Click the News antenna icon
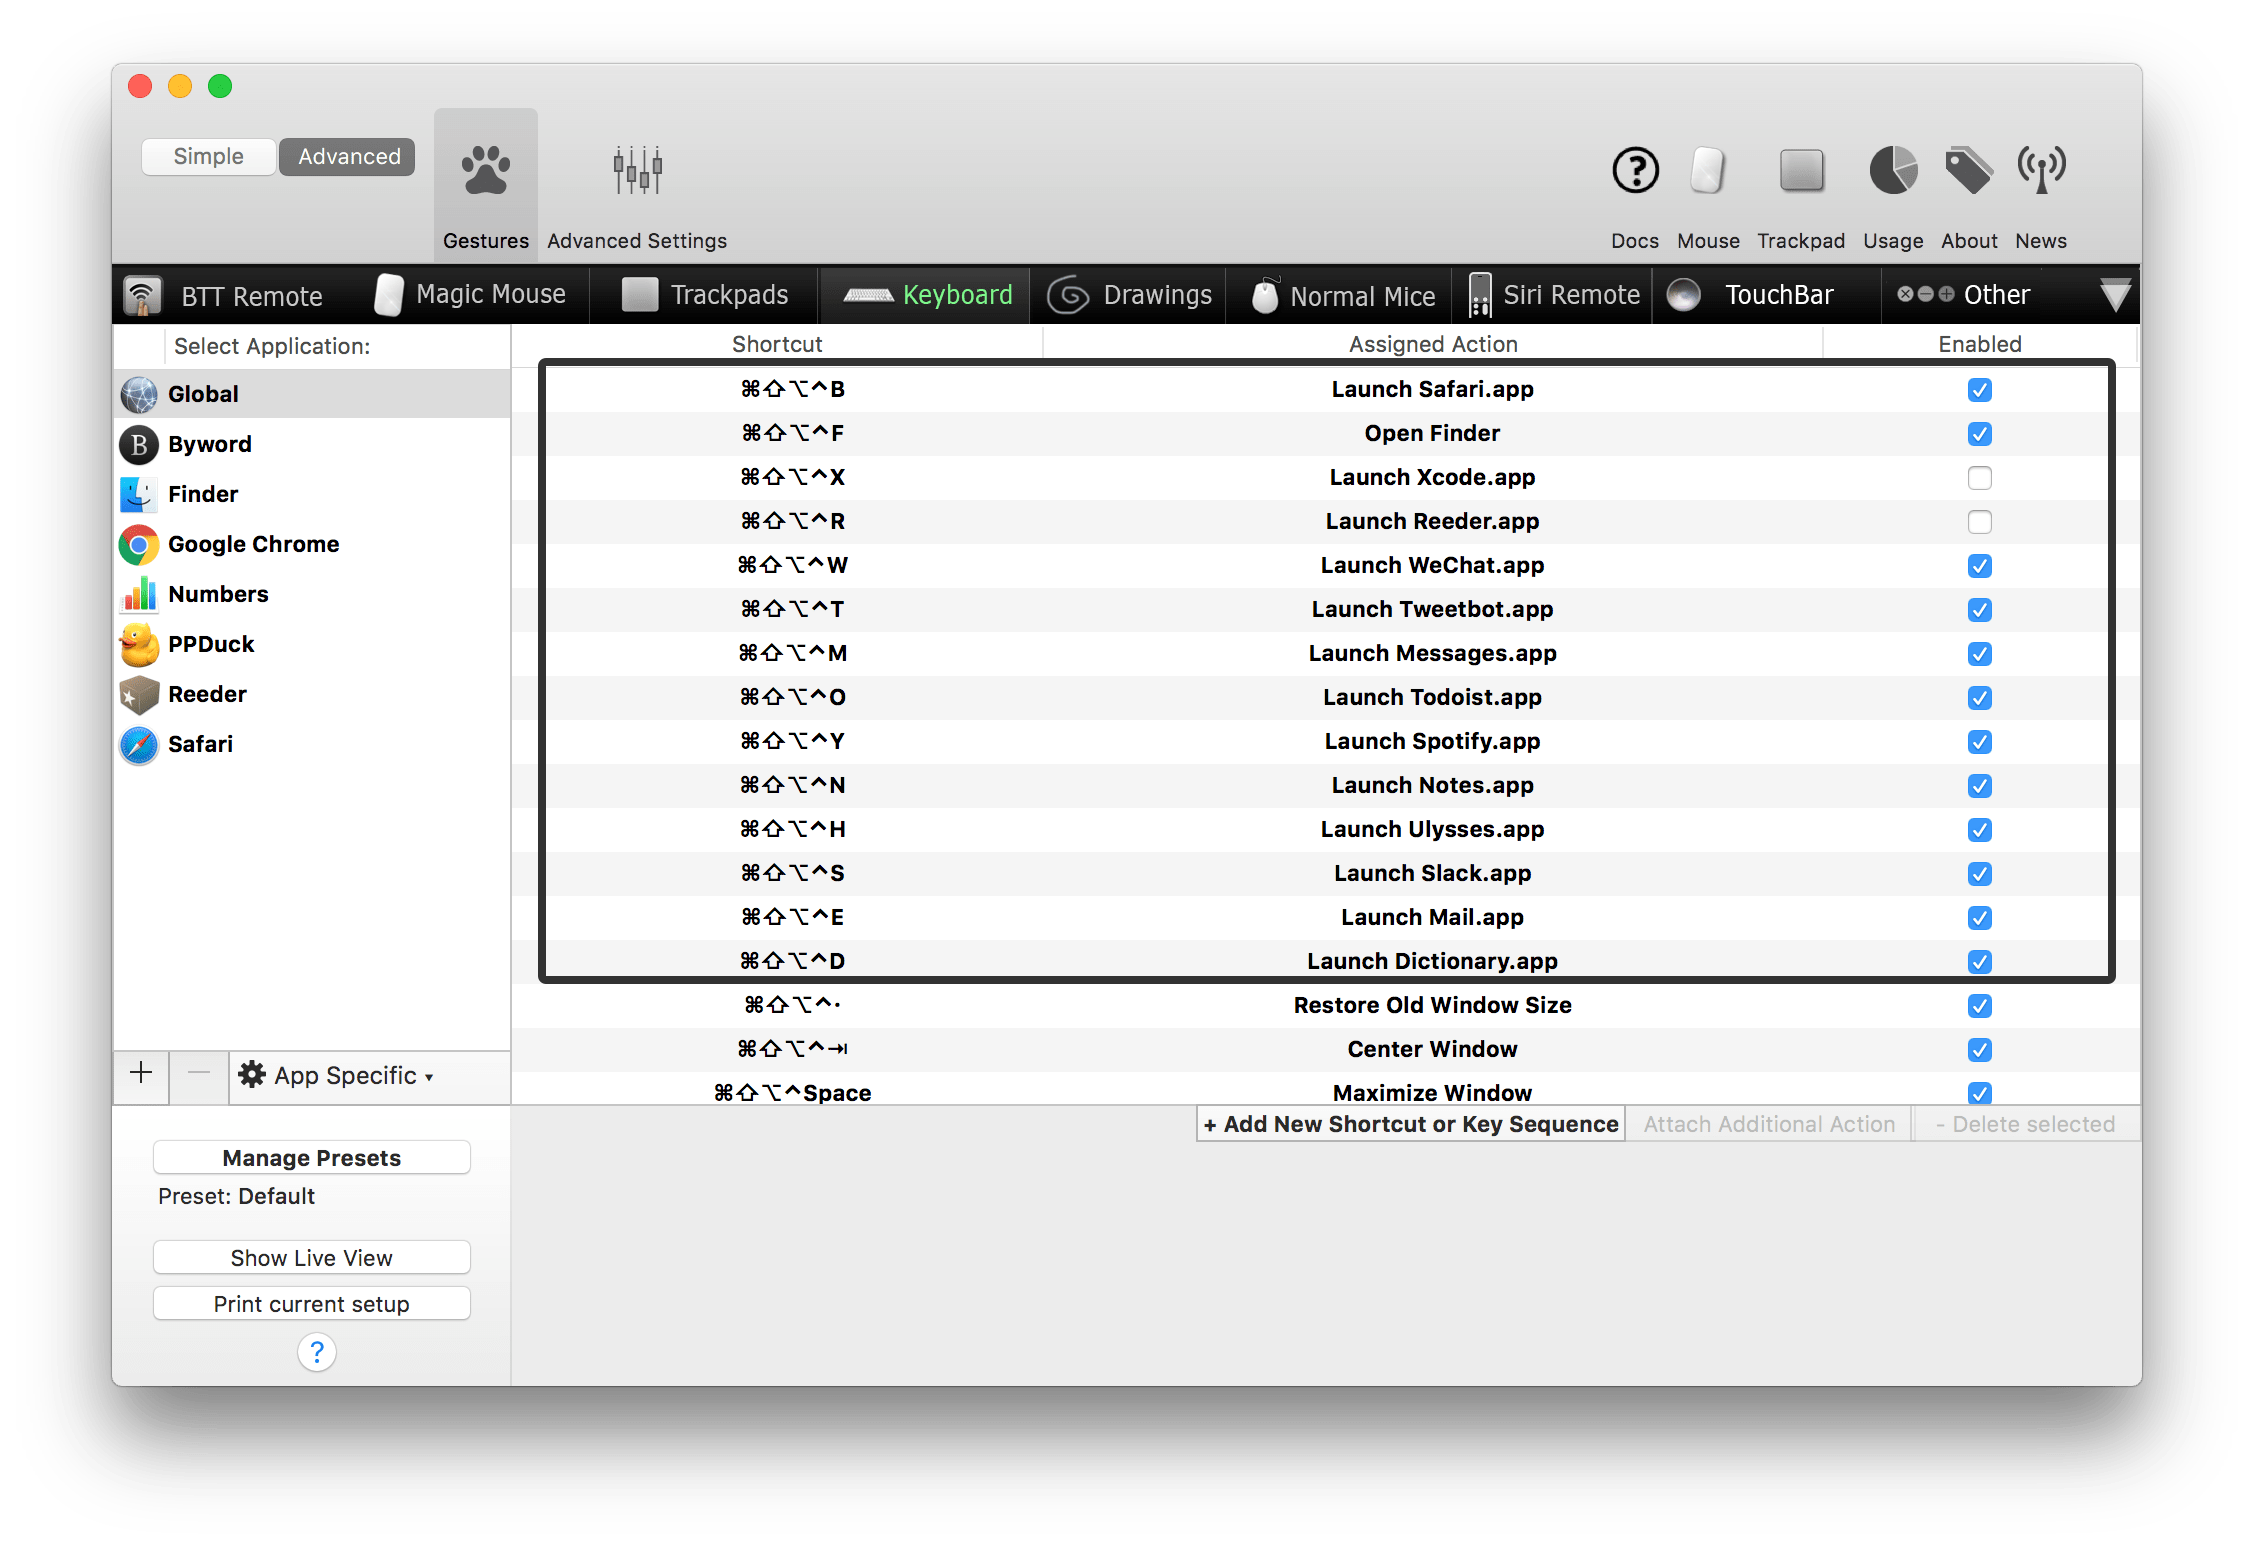 pyautogui.click(x=2041, y=171)
